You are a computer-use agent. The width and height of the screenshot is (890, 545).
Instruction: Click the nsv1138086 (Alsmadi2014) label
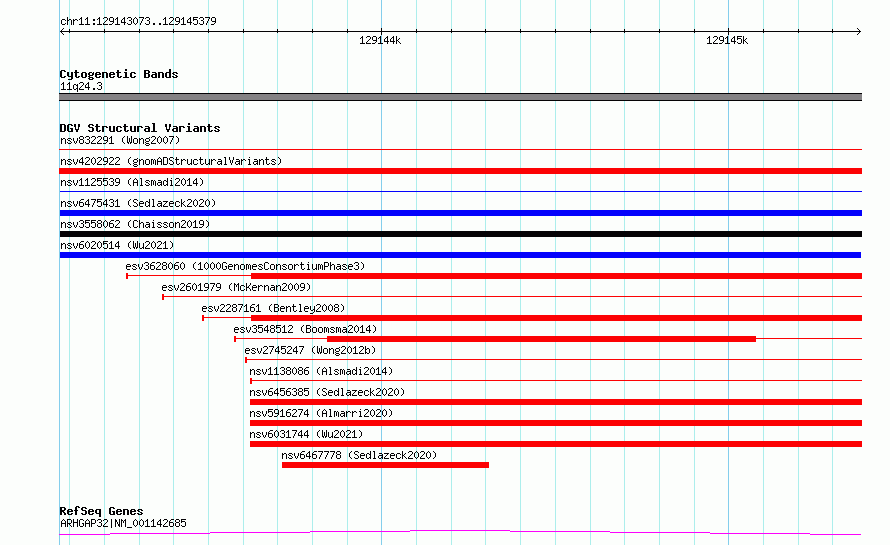(321, 371)
